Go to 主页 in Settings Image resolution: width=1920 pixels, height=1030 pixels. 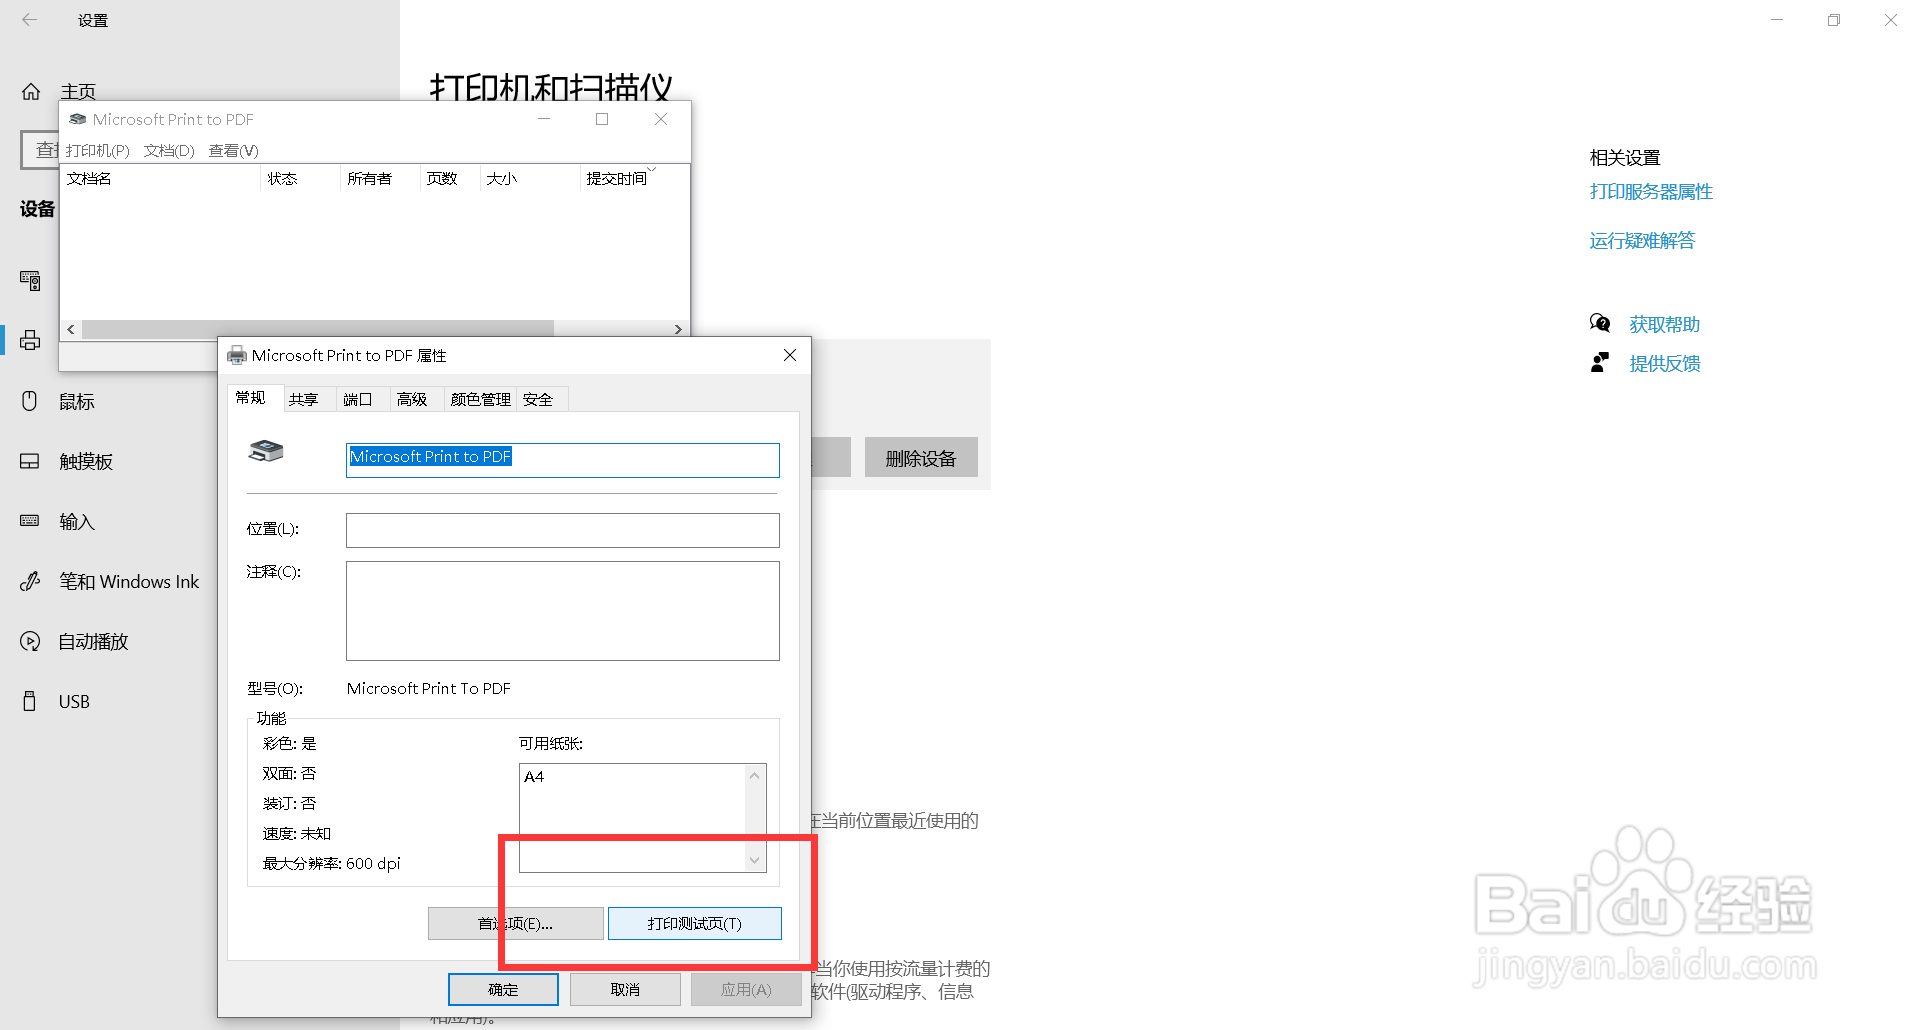pos(78,92)
